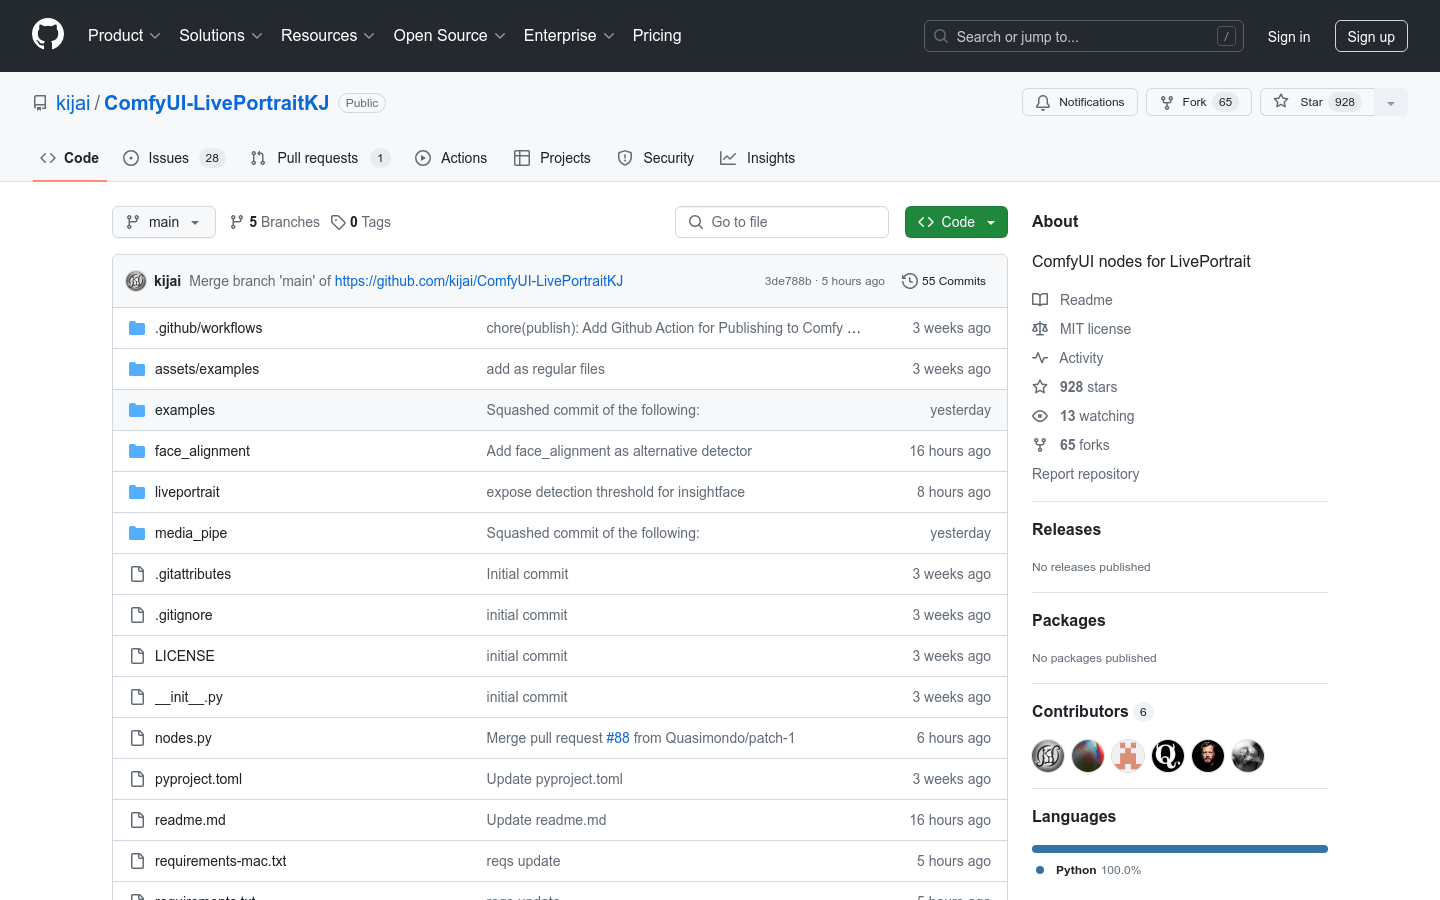1440x900 pixels.
Task: Open the readme.md file
Action: [190, 820]
